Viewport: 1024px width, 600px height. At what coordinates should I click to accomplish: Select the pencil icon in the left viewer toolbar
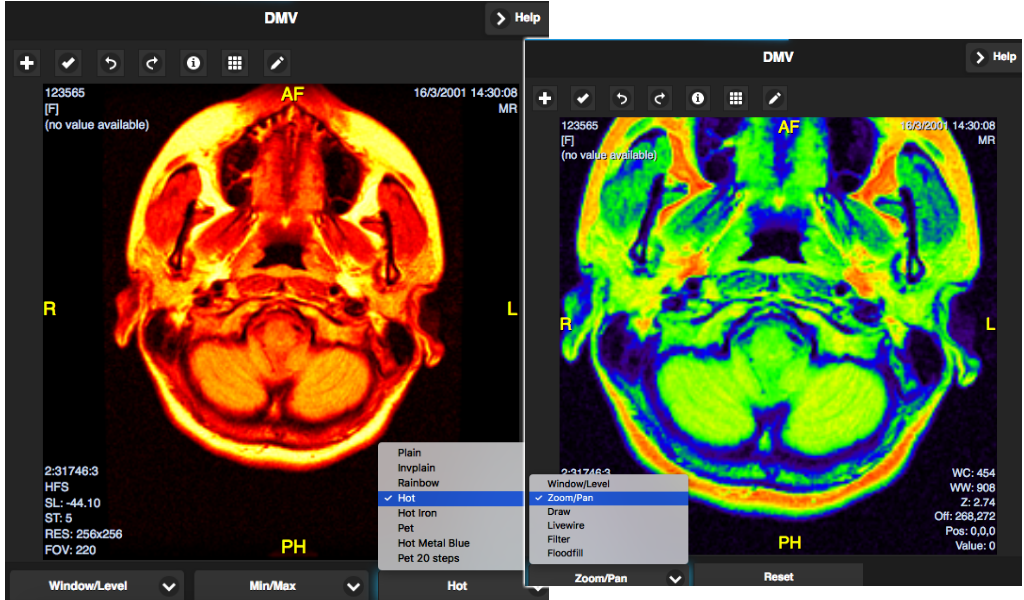click(277, 63)
